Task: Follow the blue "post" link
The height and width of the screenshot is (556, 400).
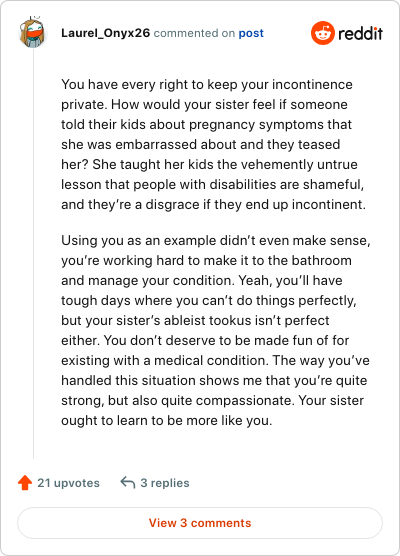Action: pyautogui.click(x=251, y=33)
